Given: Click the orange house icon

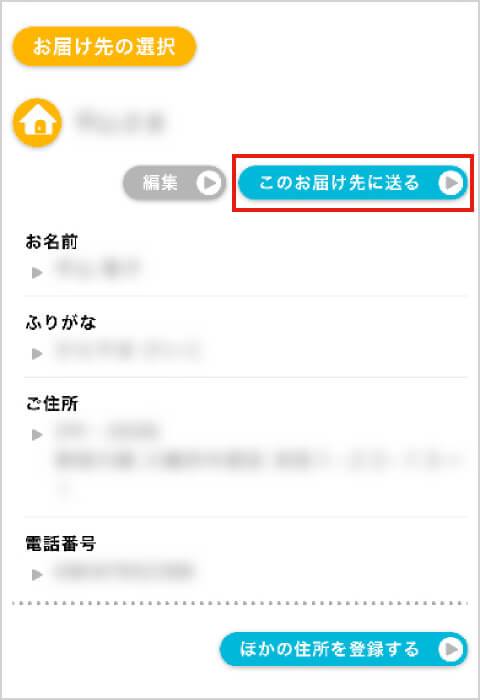Looking at the screenshot, I should (38, 122).
